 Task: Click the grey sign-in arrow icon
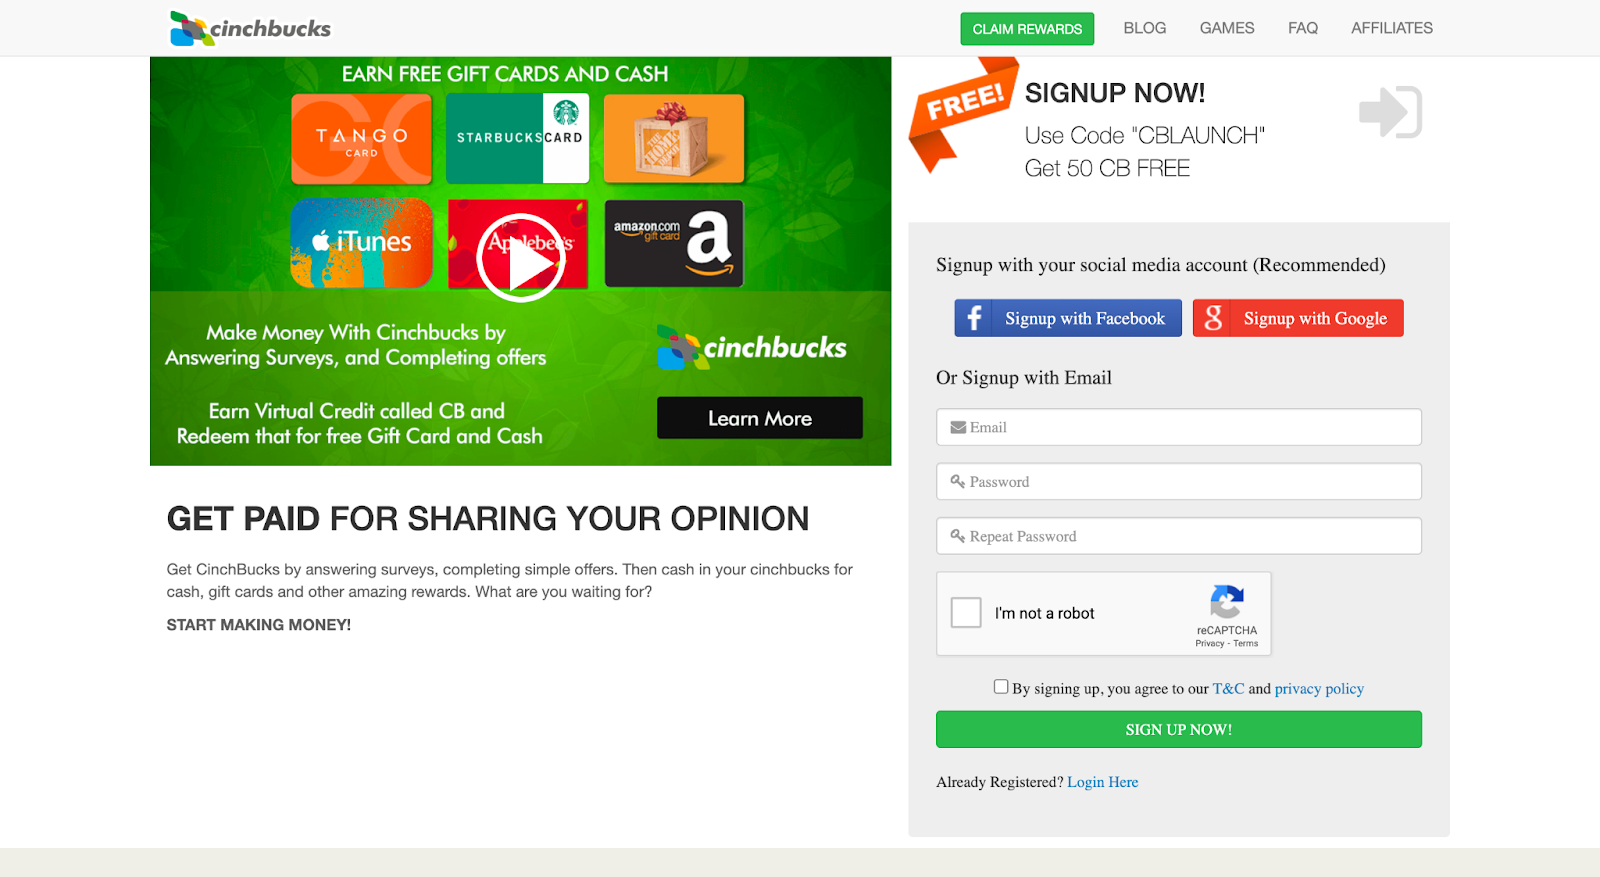tap(1390, 112)
